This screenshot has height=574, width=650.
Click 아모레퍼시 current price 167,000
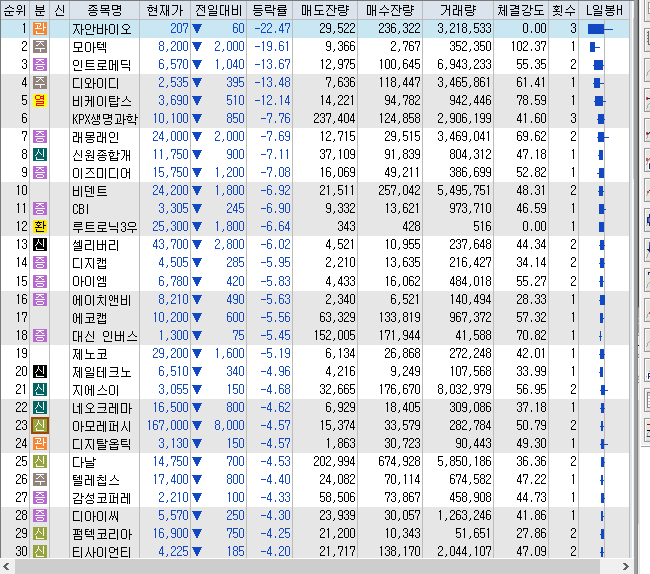pos(168,426)
